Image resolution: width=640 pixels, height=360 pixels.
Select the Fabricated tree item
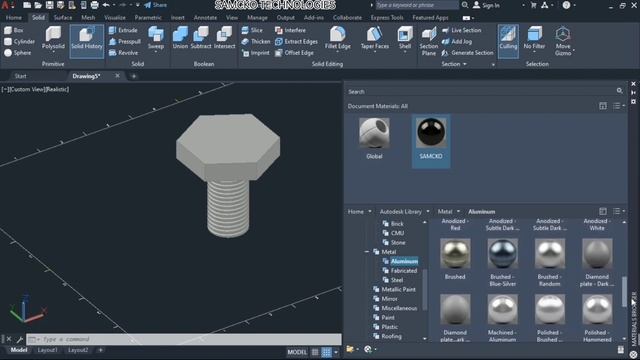pyautogui.click(x=400, y=271)
